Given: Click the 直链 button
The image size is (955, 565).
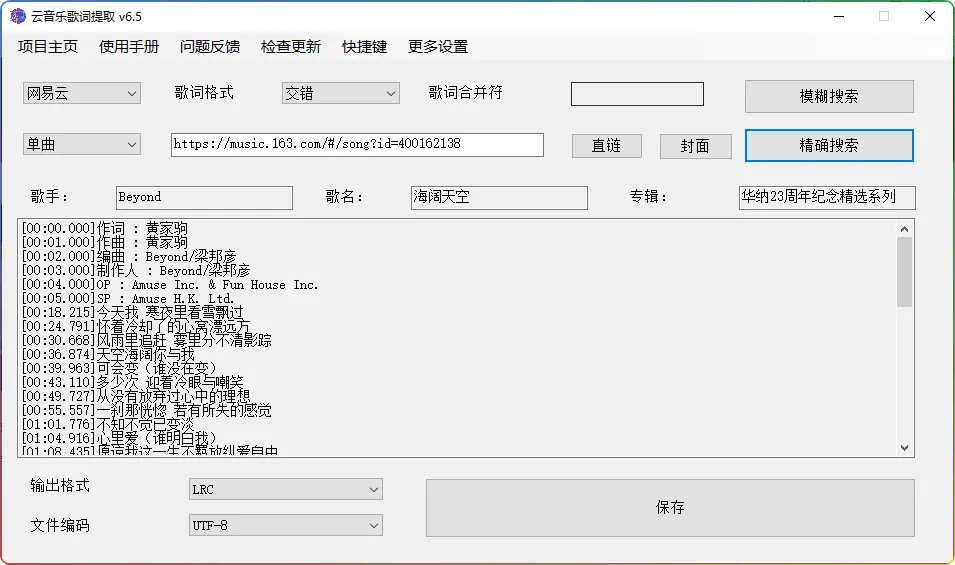Looking at the screenshot, I should point(606,146).
